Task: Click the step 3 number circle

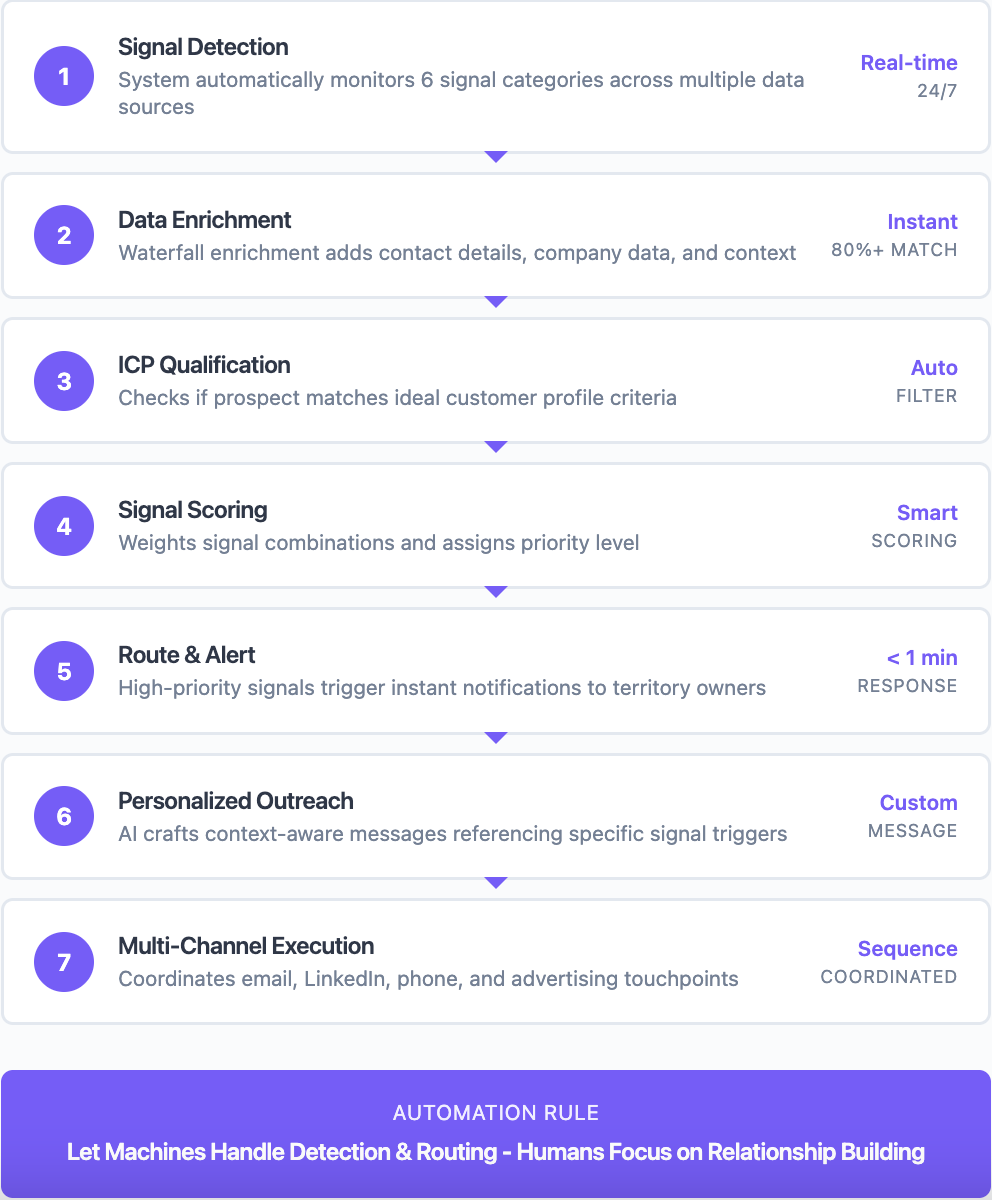Action: (x=64, y=381)
